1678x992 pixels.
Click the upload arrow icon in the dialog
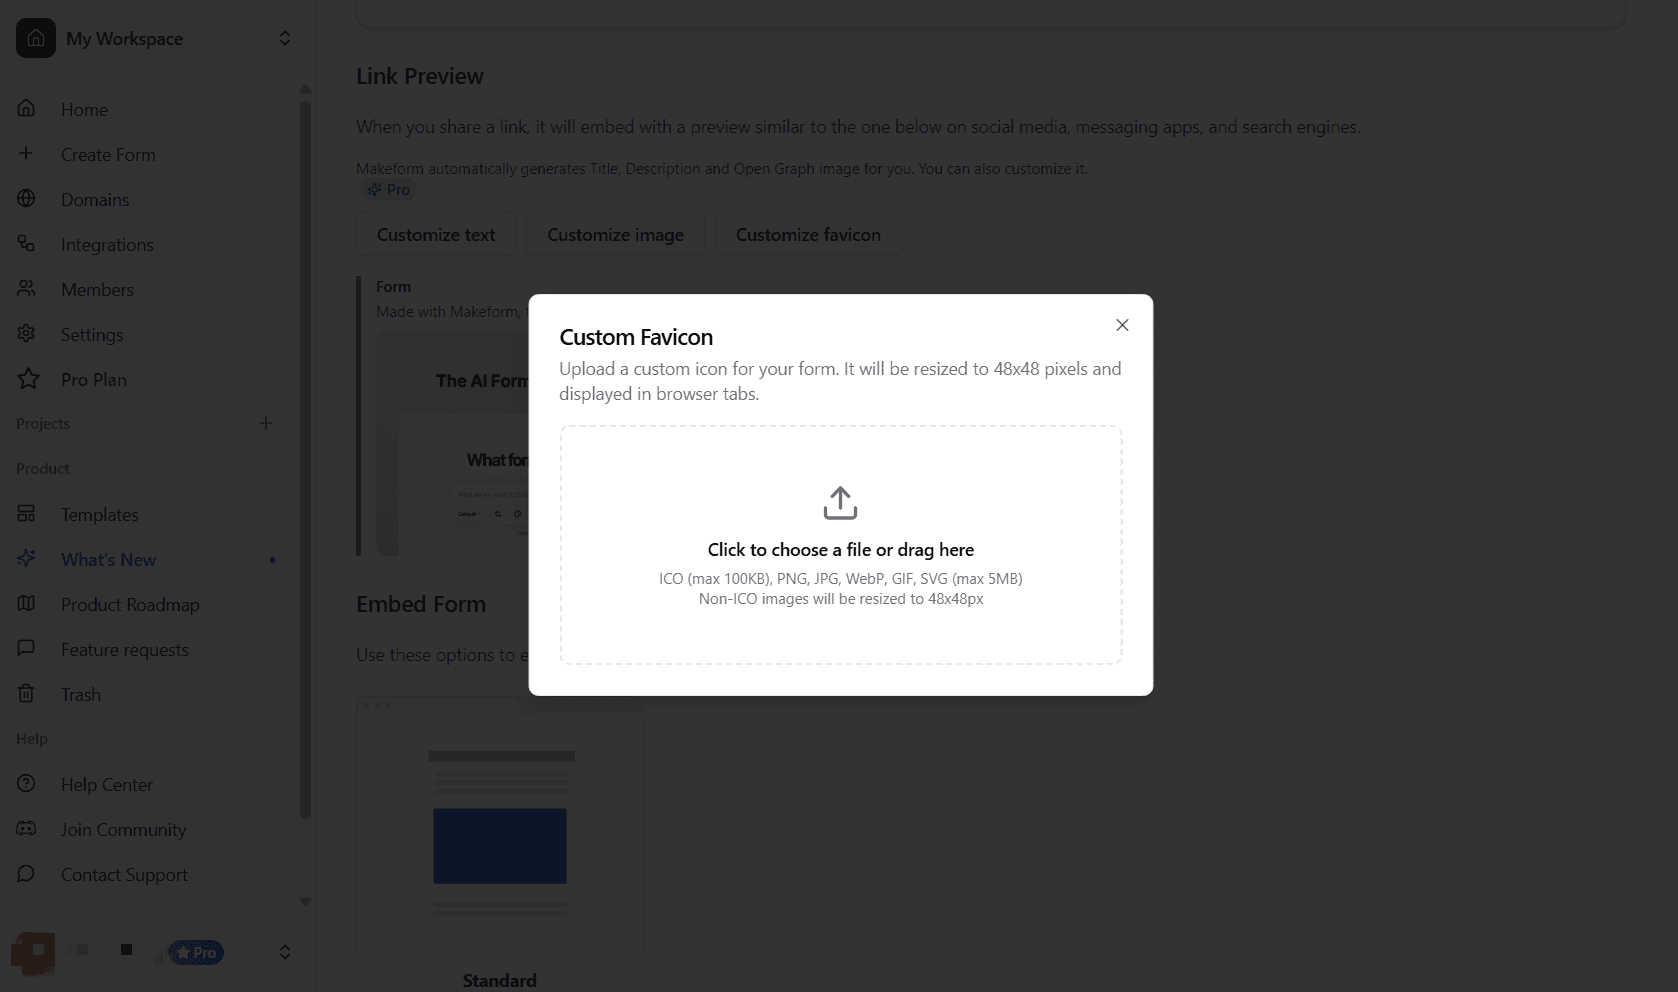(840, 503)
